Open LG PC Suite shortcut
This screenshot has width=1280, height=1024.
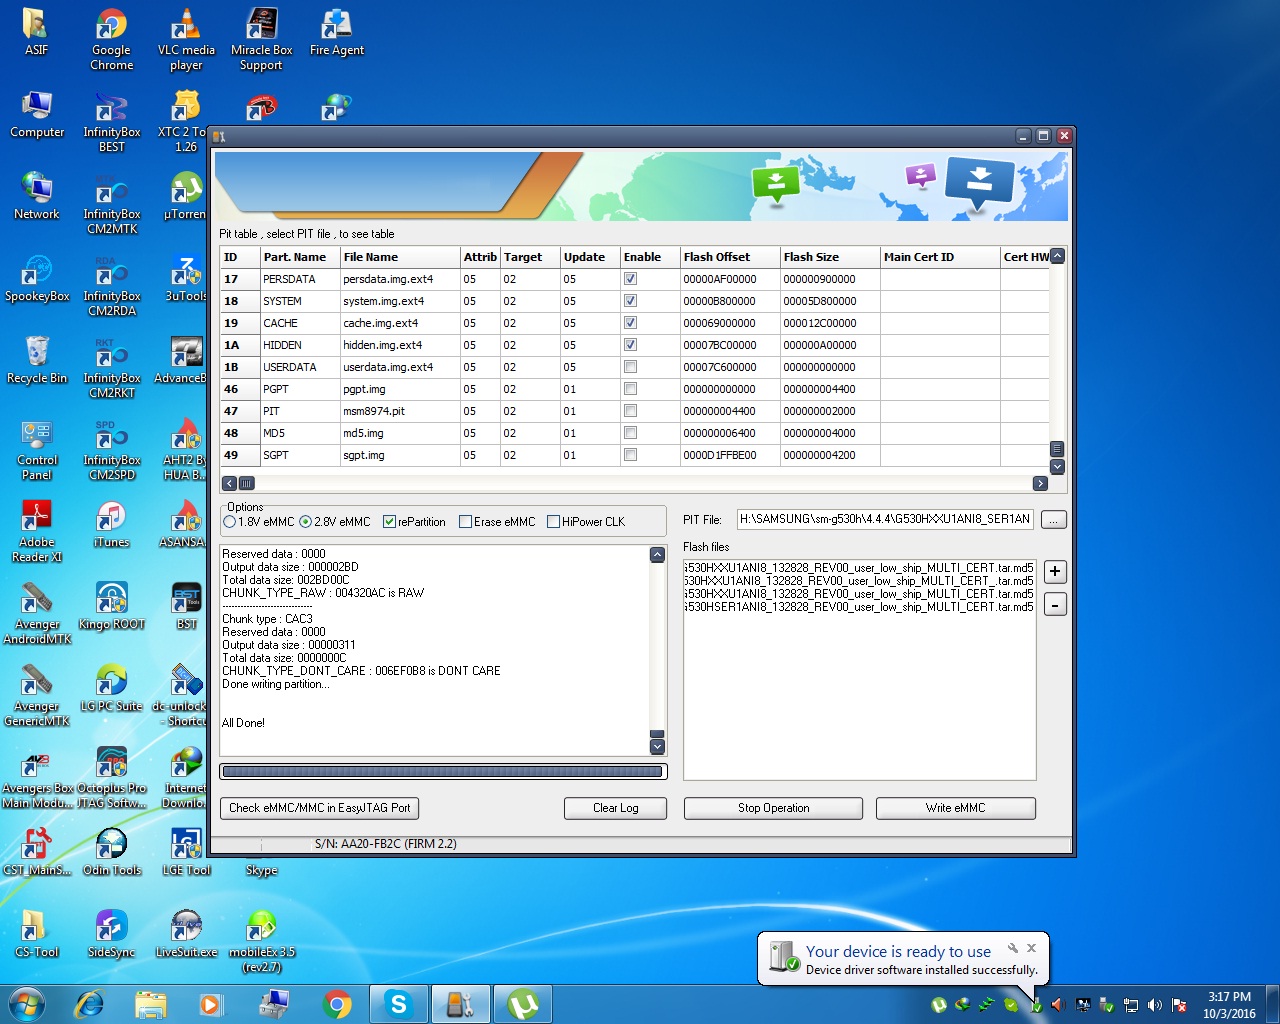(111, 689)
